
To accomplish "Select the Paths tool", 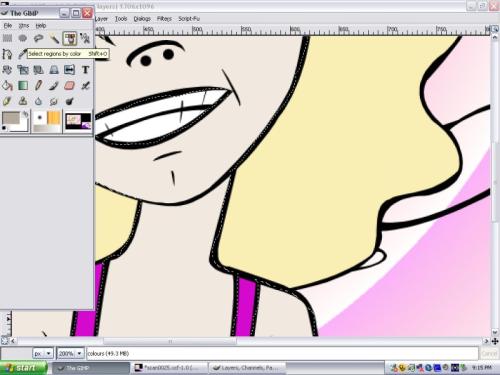I will [7, 54].
